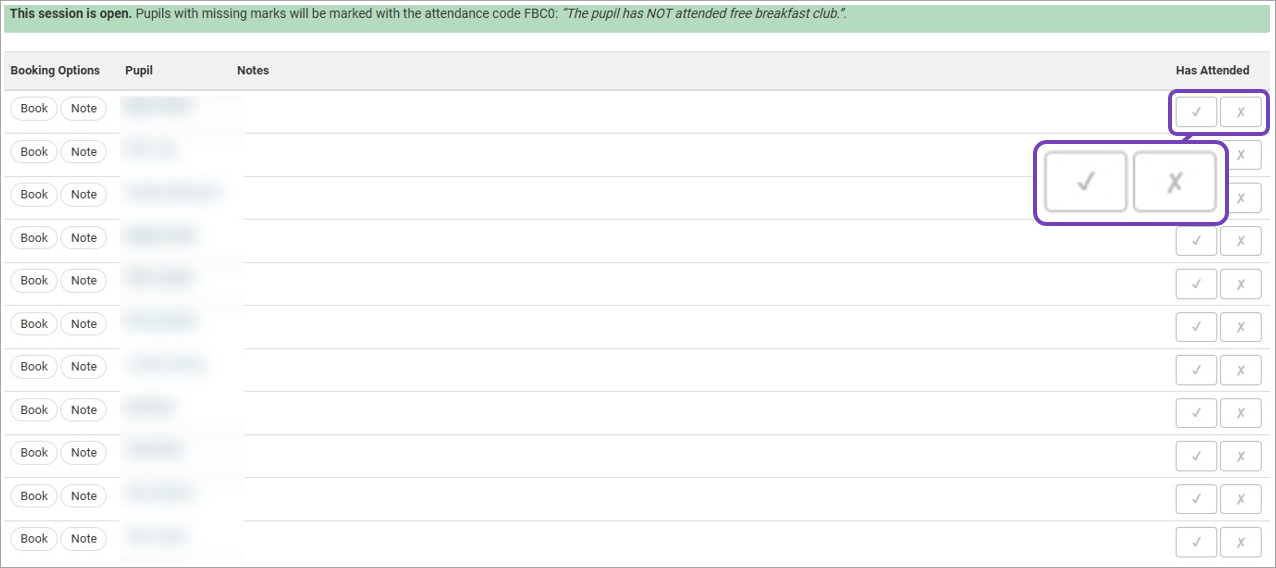This screenshot has width=1276, height=568.
Task: Toggle attended tick in the tenth row
Action: [x=1196, y=499]
